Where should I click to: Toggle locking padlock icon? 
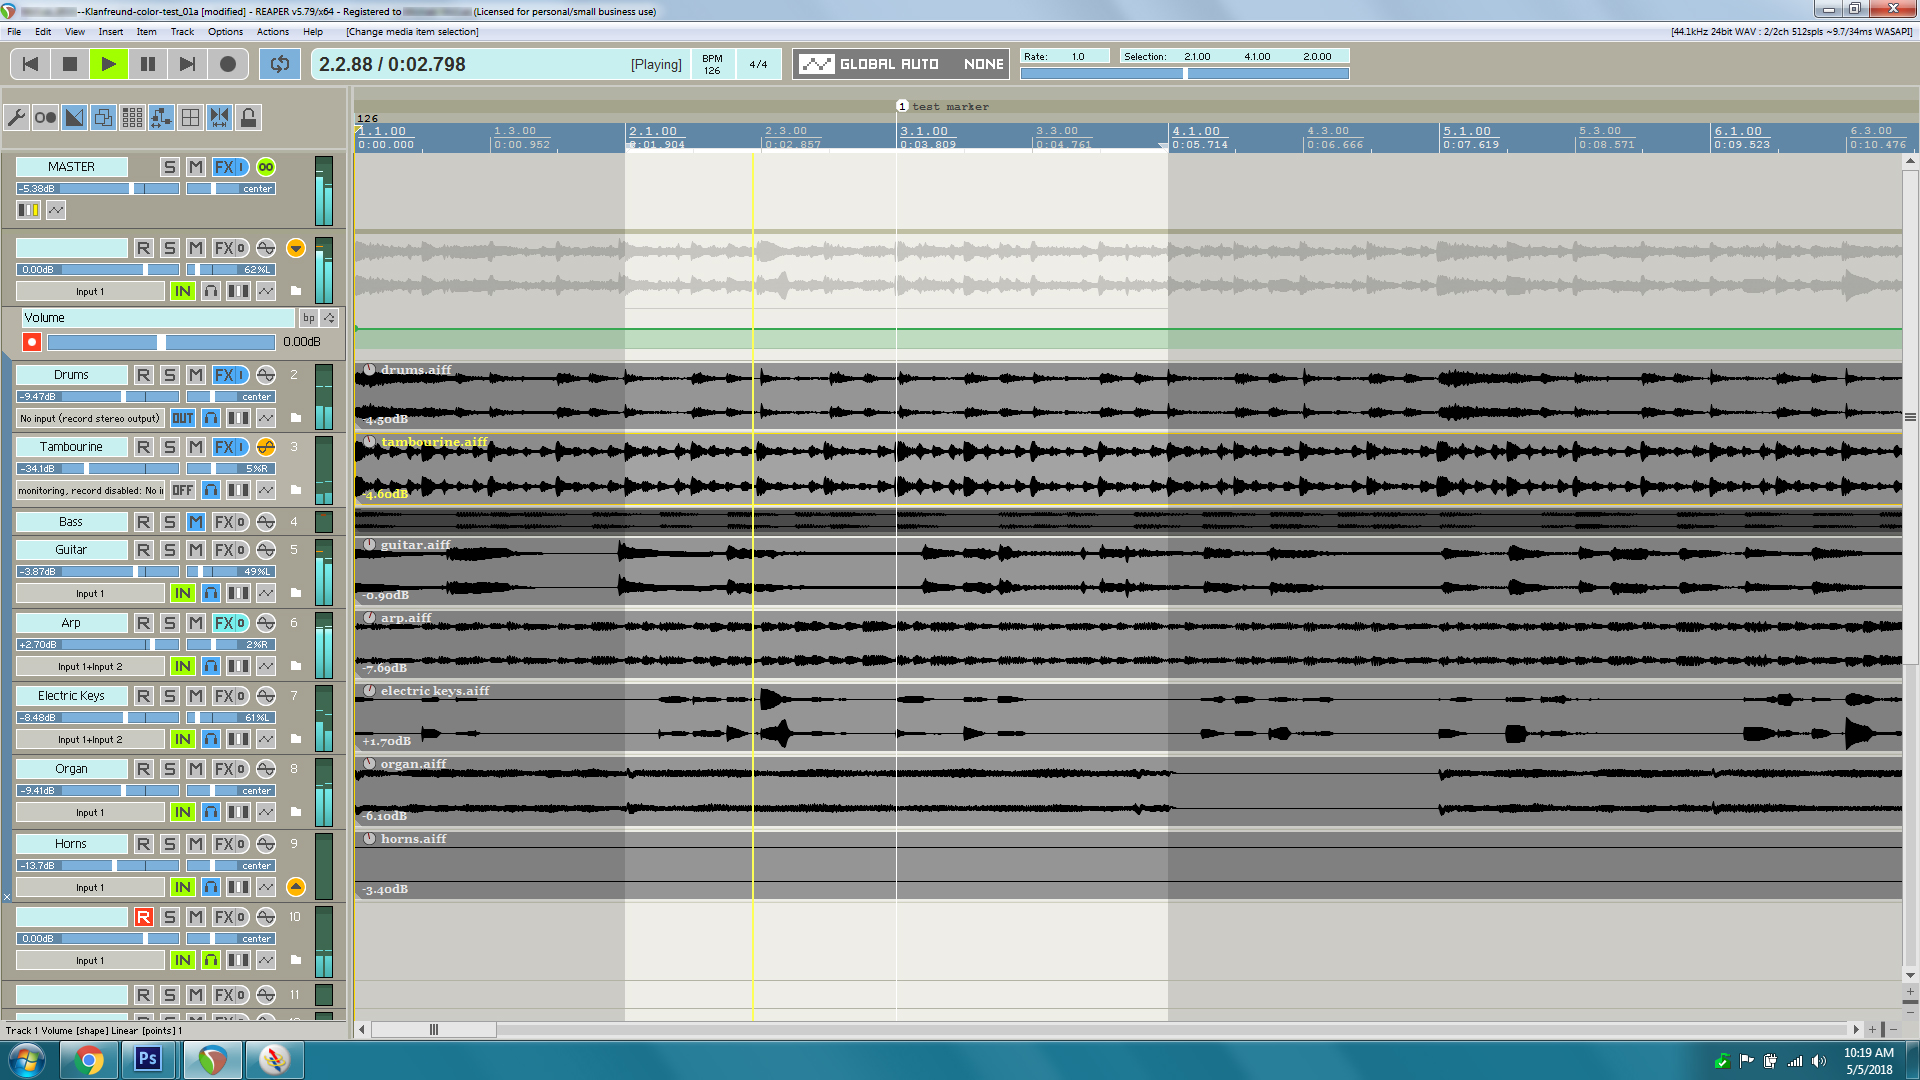click(248, 118)
